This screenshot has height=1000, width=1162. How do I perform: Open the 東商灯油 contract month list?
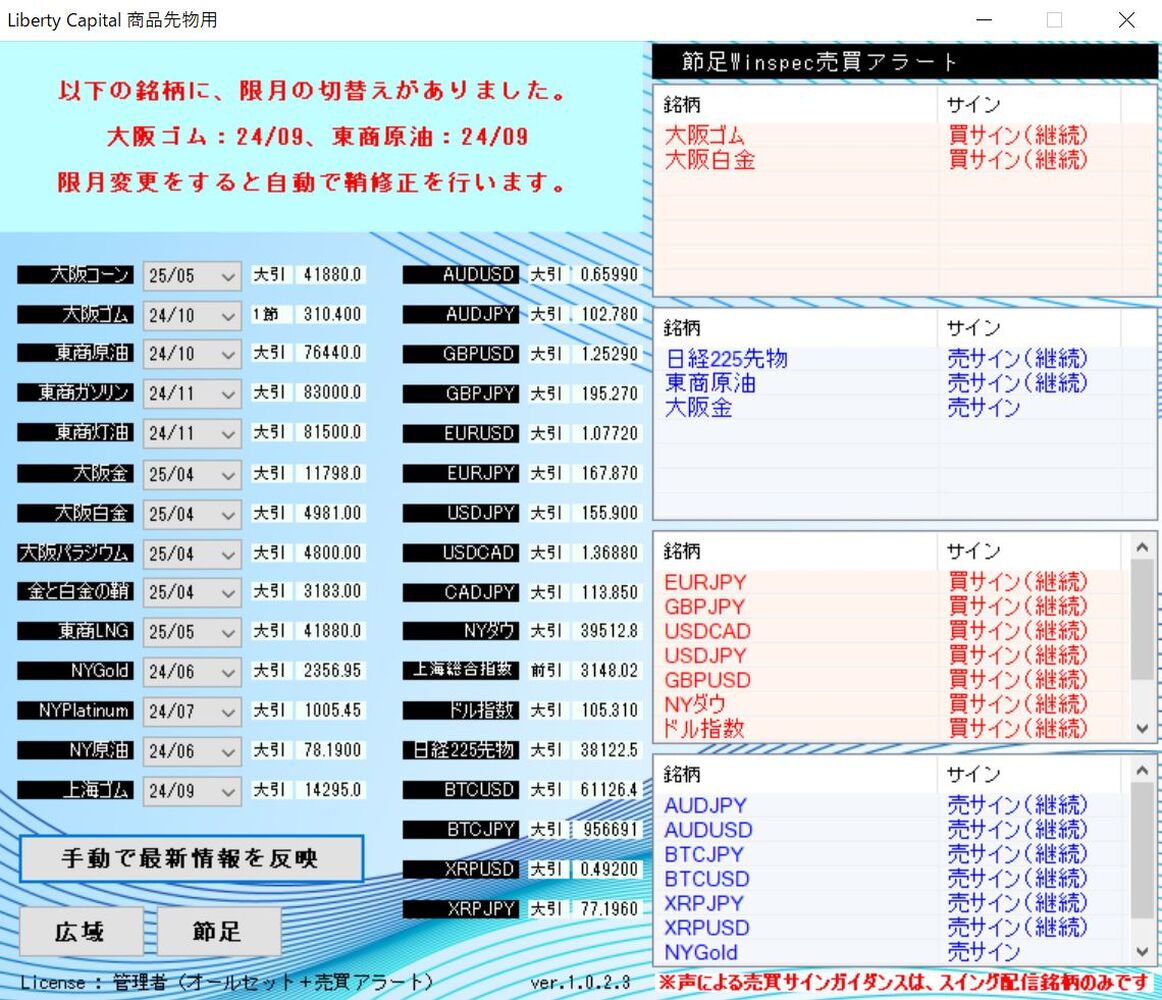[192, 433]
